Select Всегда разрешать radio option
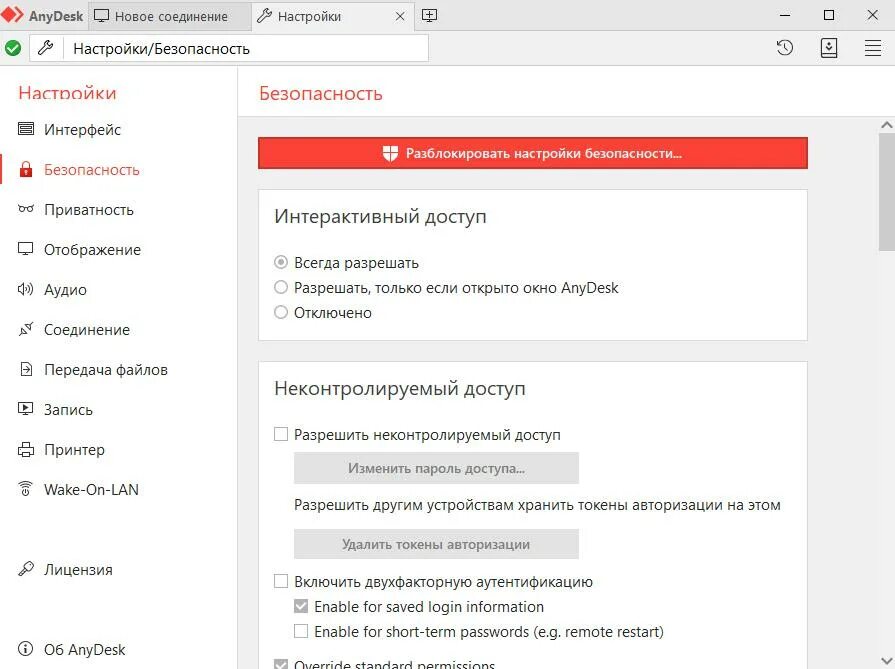Viewport: 895px width, 669px height. (x=281, y=262)
